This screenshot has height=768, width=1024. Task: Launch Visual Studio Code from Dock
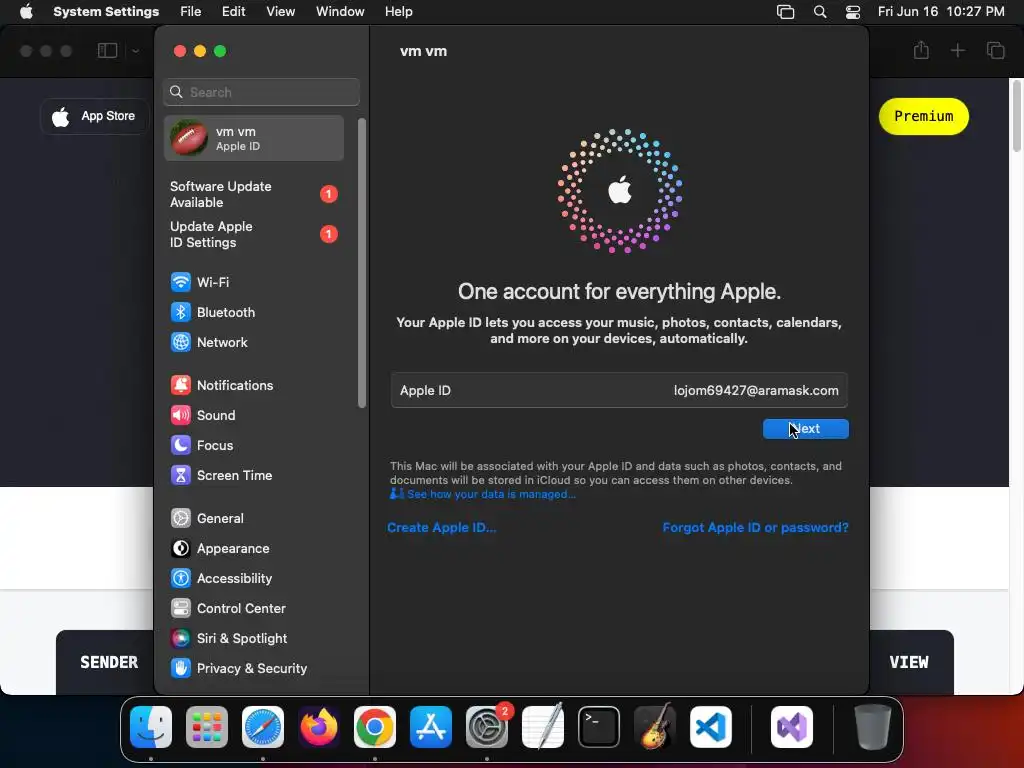pos(711,727)
